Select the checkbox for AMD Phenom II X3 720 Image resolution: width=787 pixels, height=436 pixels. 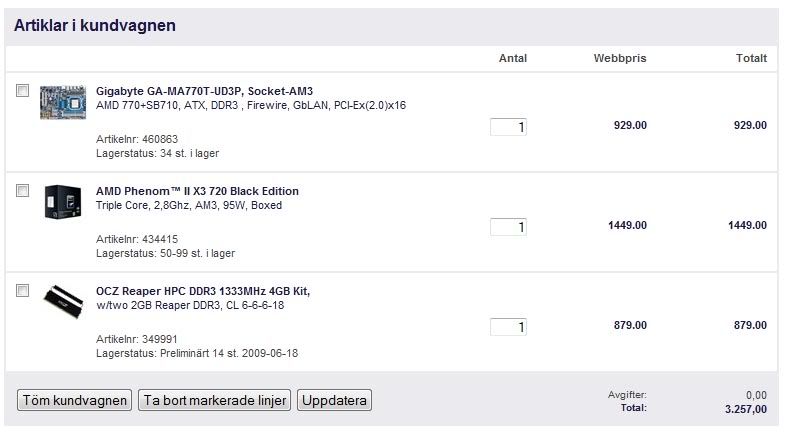click(23, 190)
